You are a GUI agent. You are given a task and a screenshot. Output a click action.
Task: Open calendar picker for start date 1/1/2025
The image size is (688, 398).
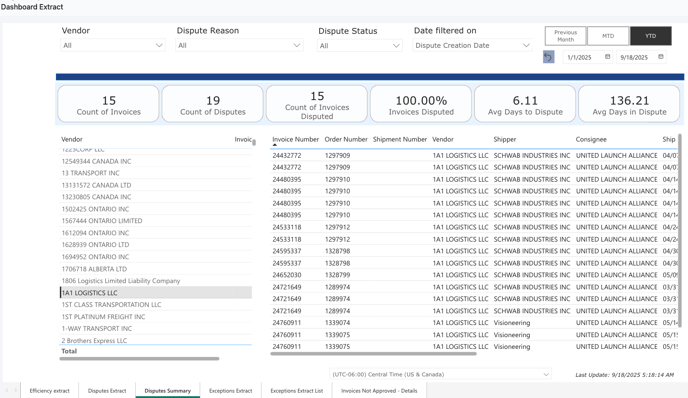coord(608,57)
